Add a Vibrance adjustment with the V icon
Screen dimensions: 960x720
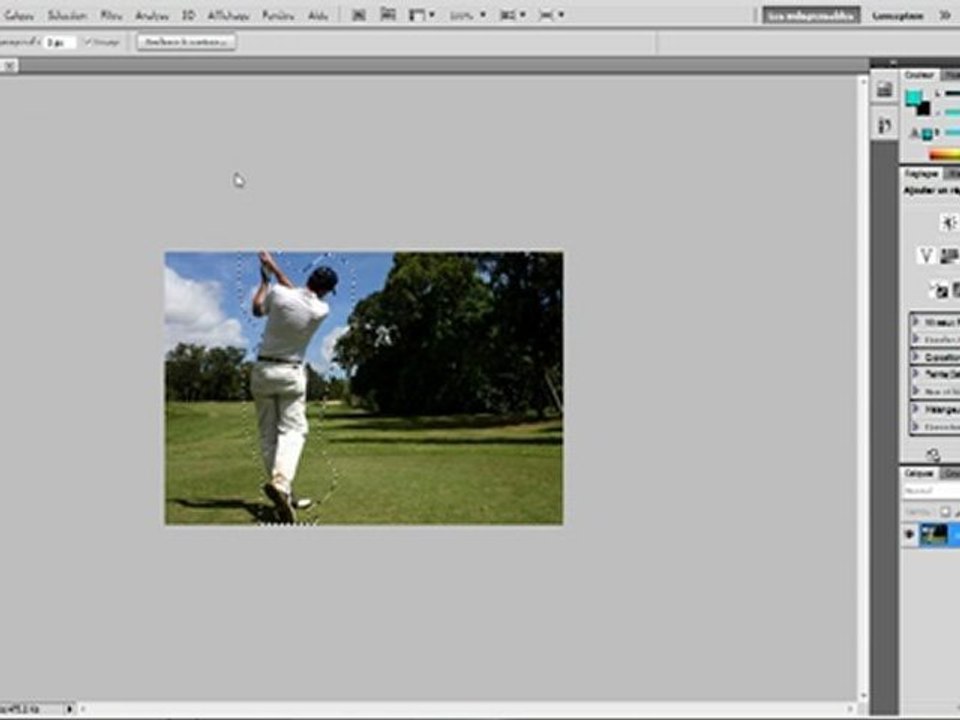[926, 255]
